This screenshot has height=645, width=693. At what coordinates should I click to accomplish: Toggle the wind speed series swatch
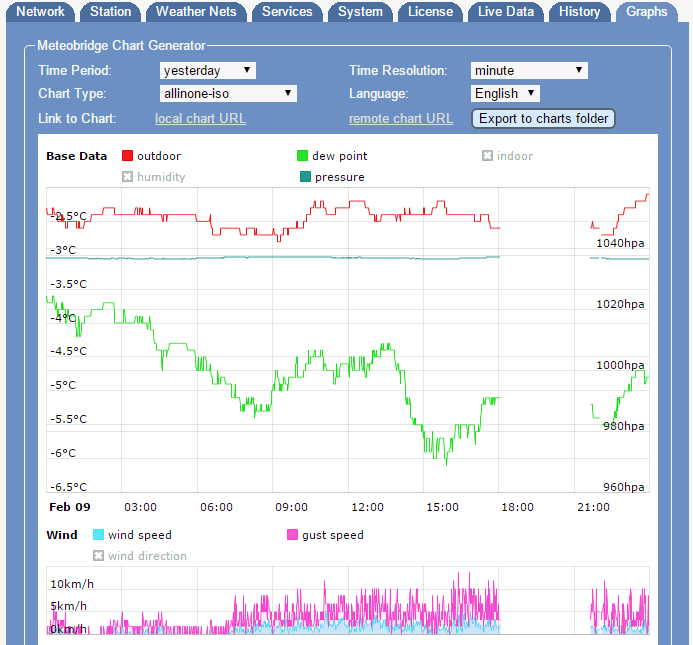[x=99, y=535]
